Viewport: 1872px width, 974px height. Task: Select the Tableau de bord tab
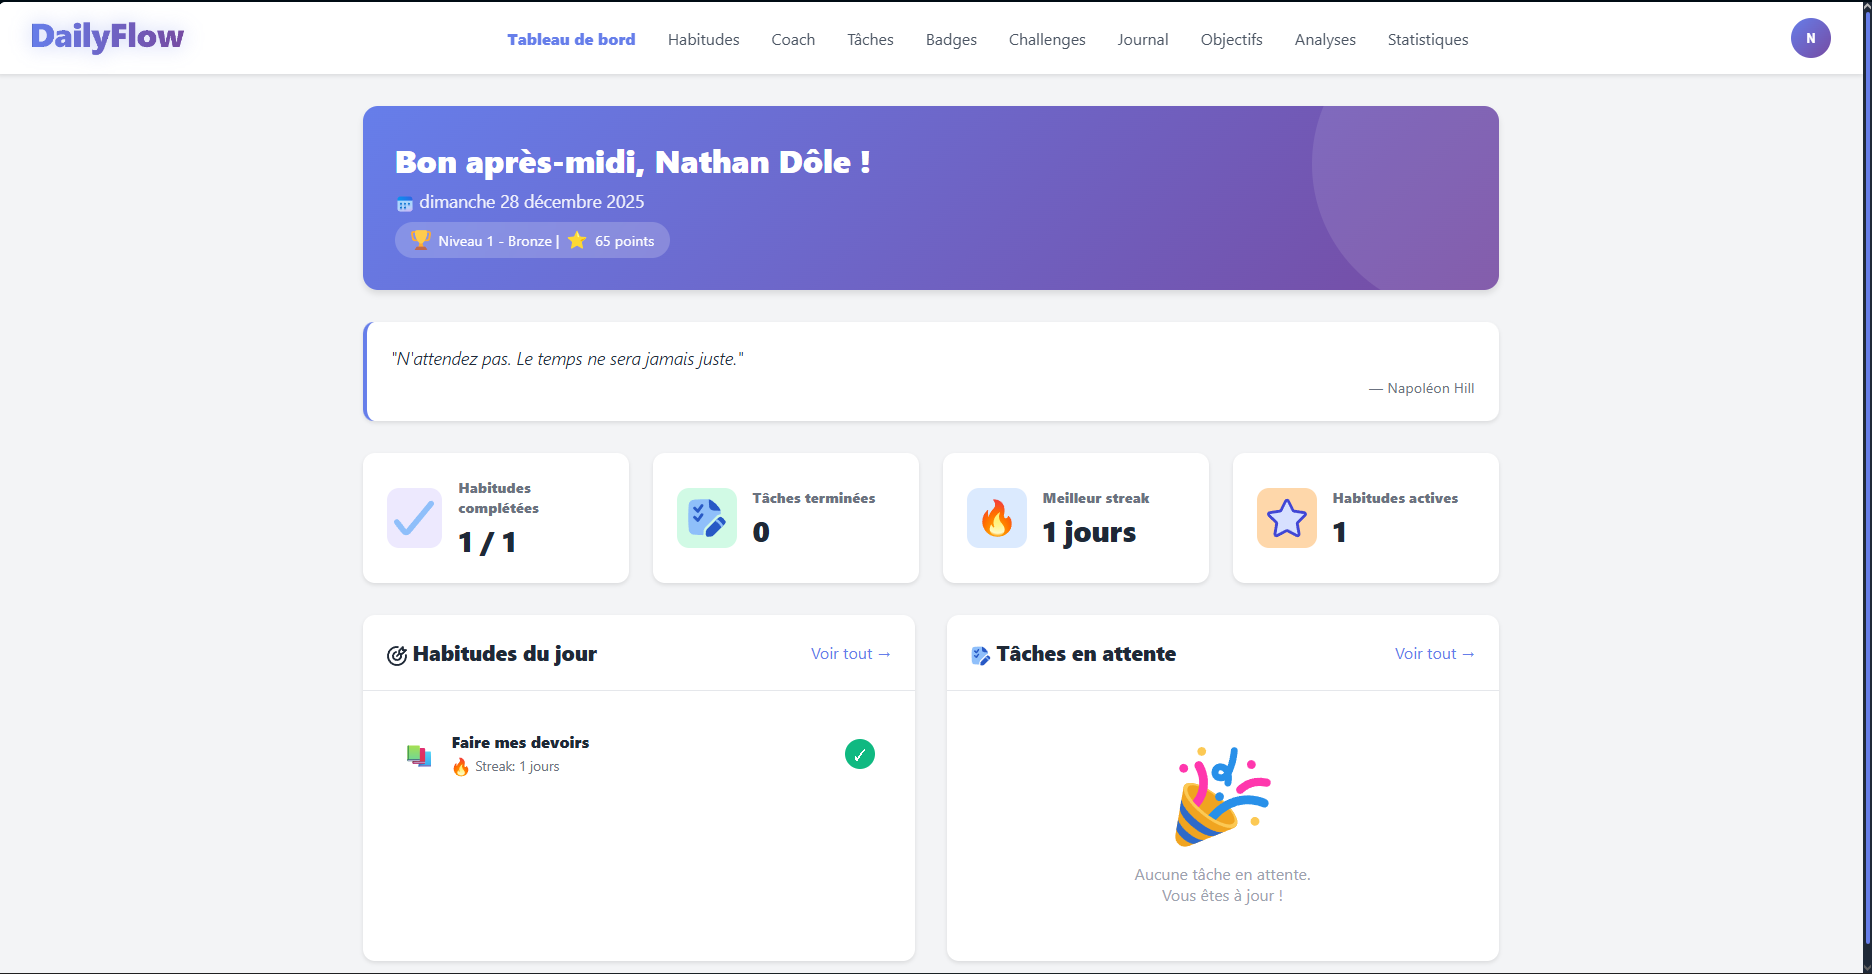click(571, 39)
